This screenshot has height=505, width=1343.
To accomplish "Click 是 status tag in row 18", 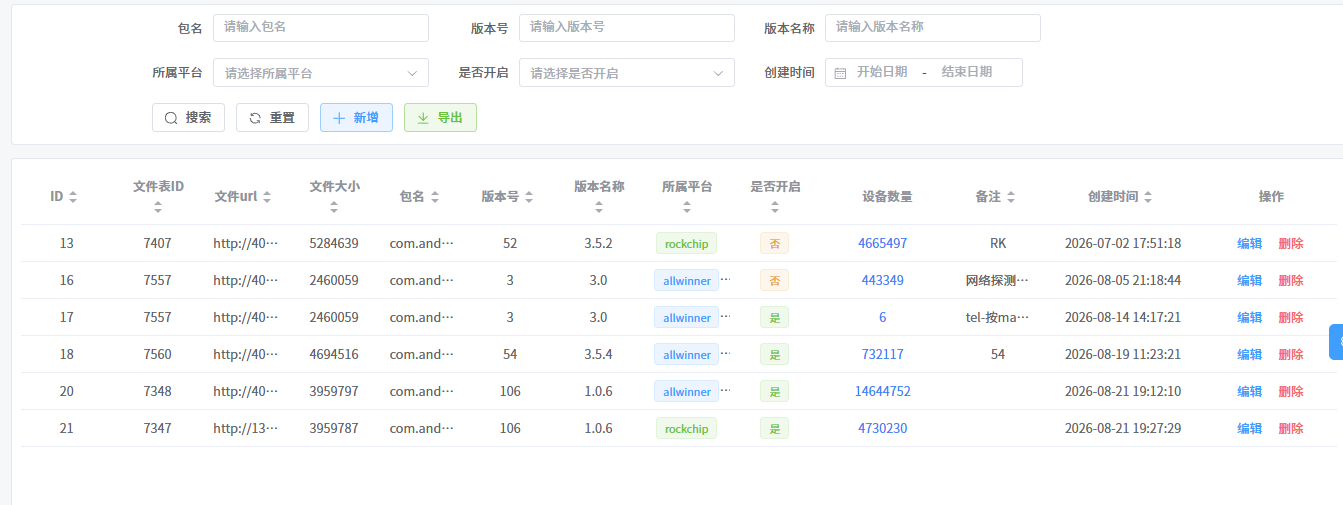I will [x=774, y=354].
